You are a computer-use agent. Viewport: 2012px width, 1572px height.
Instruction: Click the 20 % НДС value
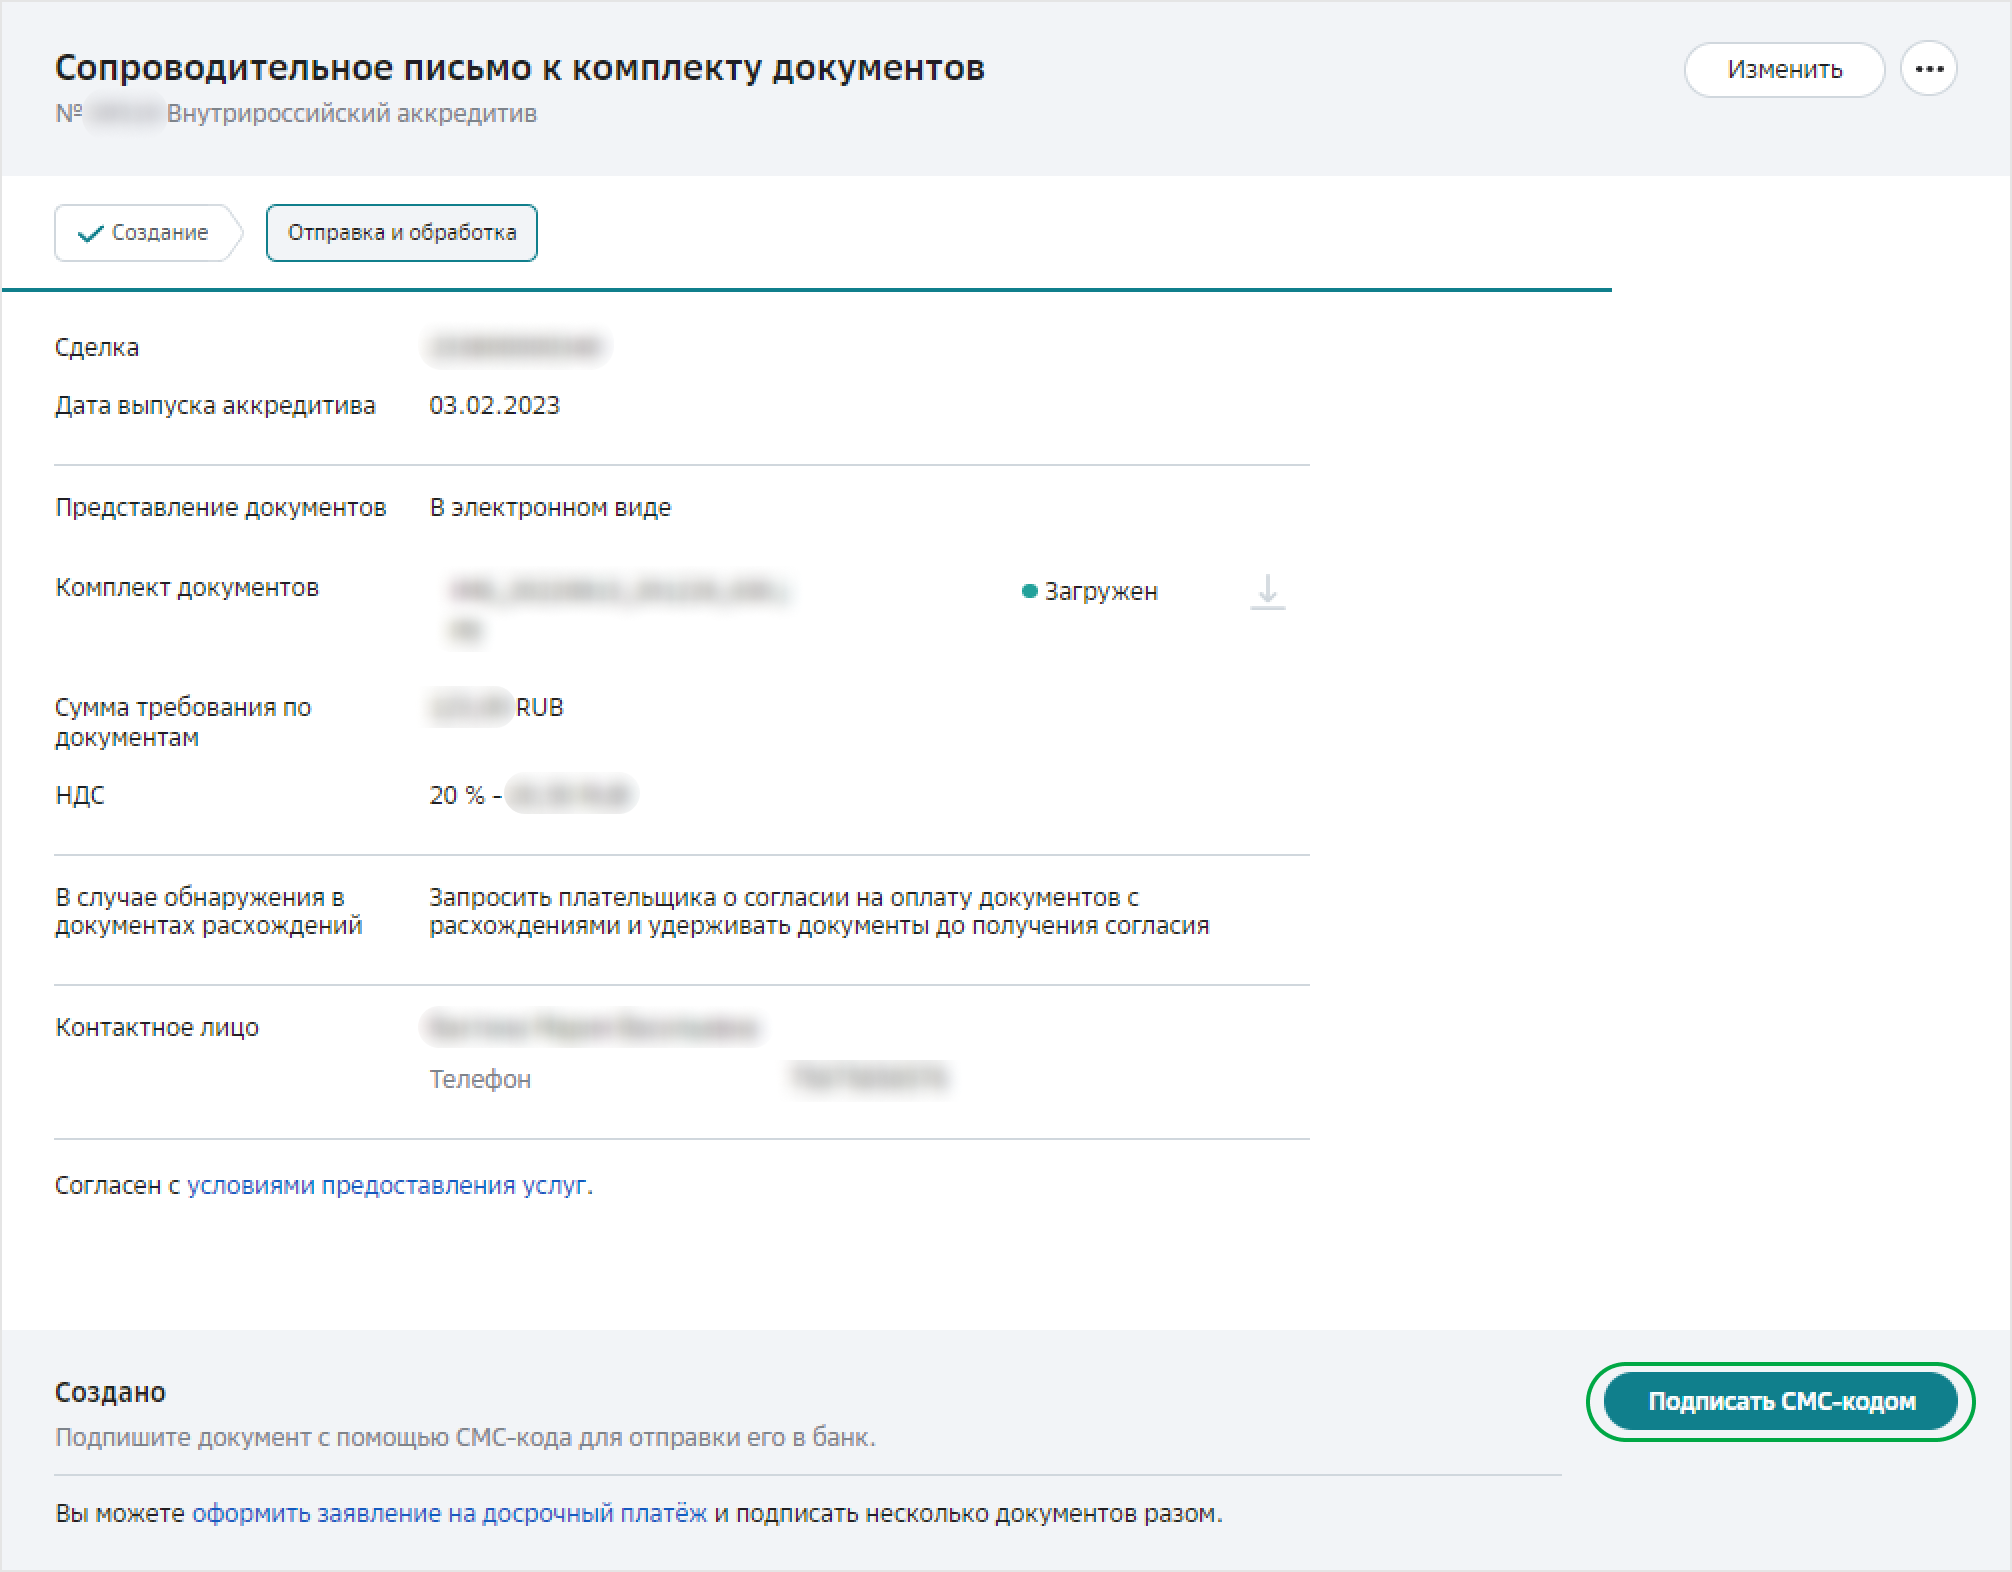[457, 795]
